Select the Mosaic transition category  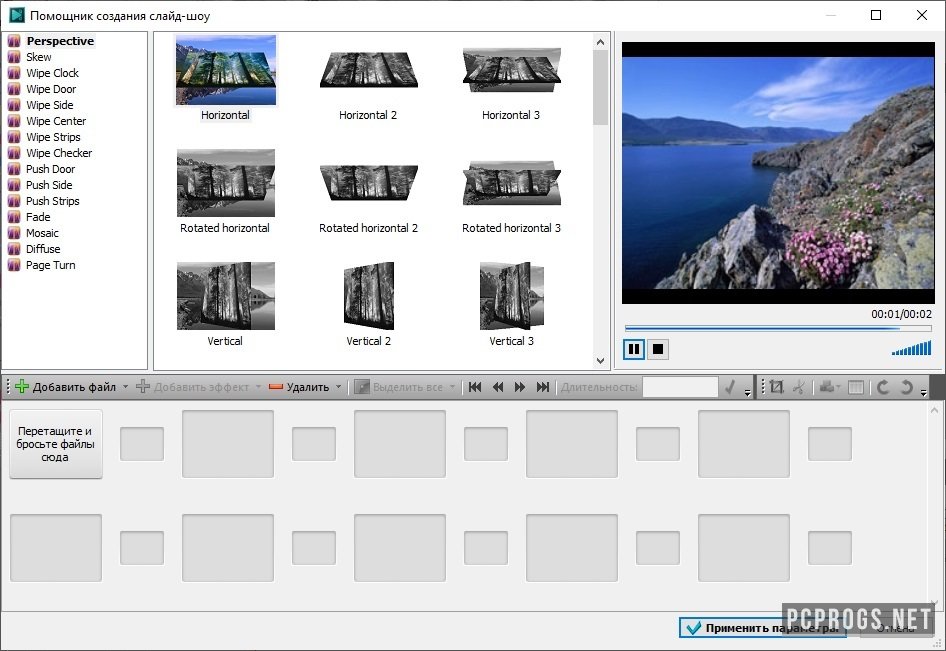(42, 233)
